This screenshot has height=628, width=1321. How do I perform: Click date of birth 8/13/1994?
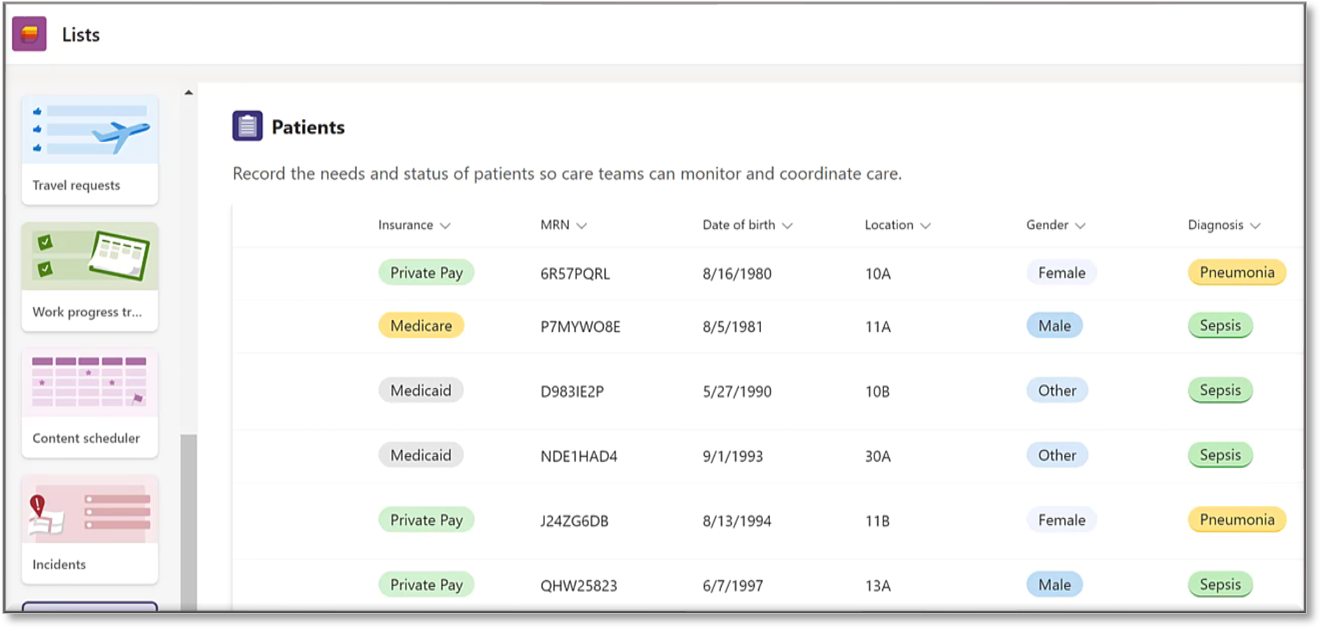pyautogui.click(x=737, y=521)
